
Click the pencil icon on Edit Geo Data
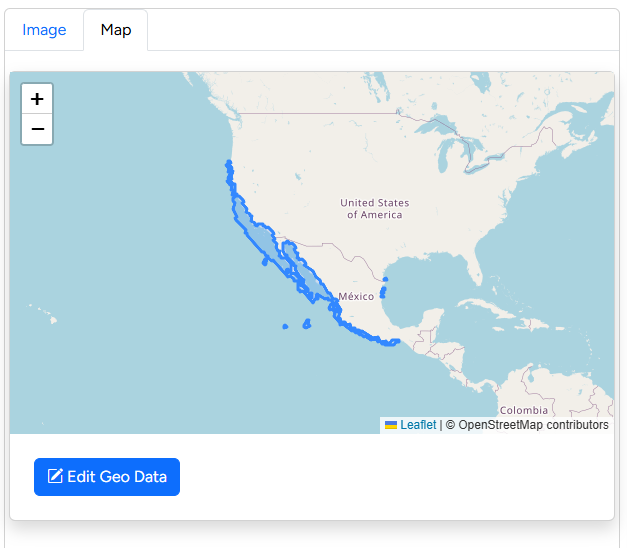coord(55,477)
